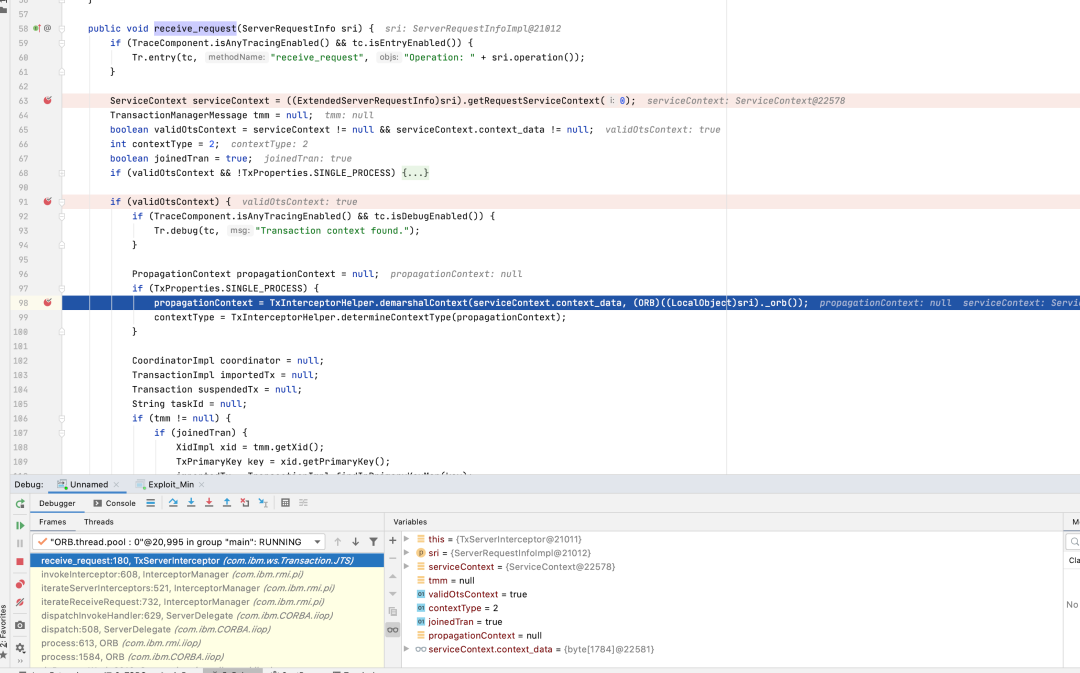The image size is (1080, 673).
Task: Toggle the breakpoint on line 91
Action: coord(47,202)
